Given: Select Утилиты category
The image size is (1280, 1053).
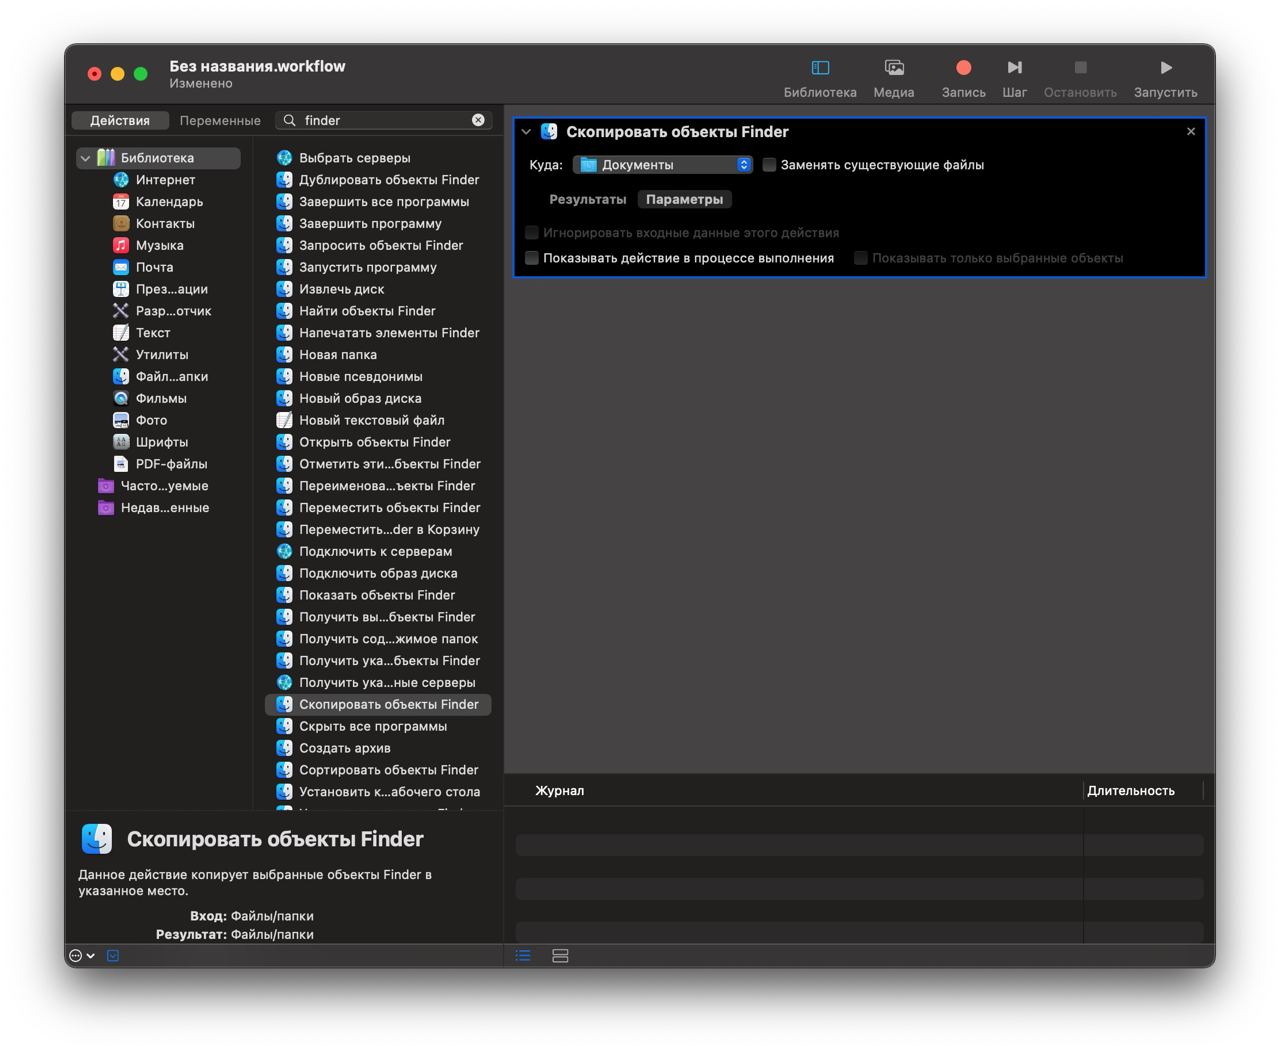Looking at the screenshot, I should point(161,355).
